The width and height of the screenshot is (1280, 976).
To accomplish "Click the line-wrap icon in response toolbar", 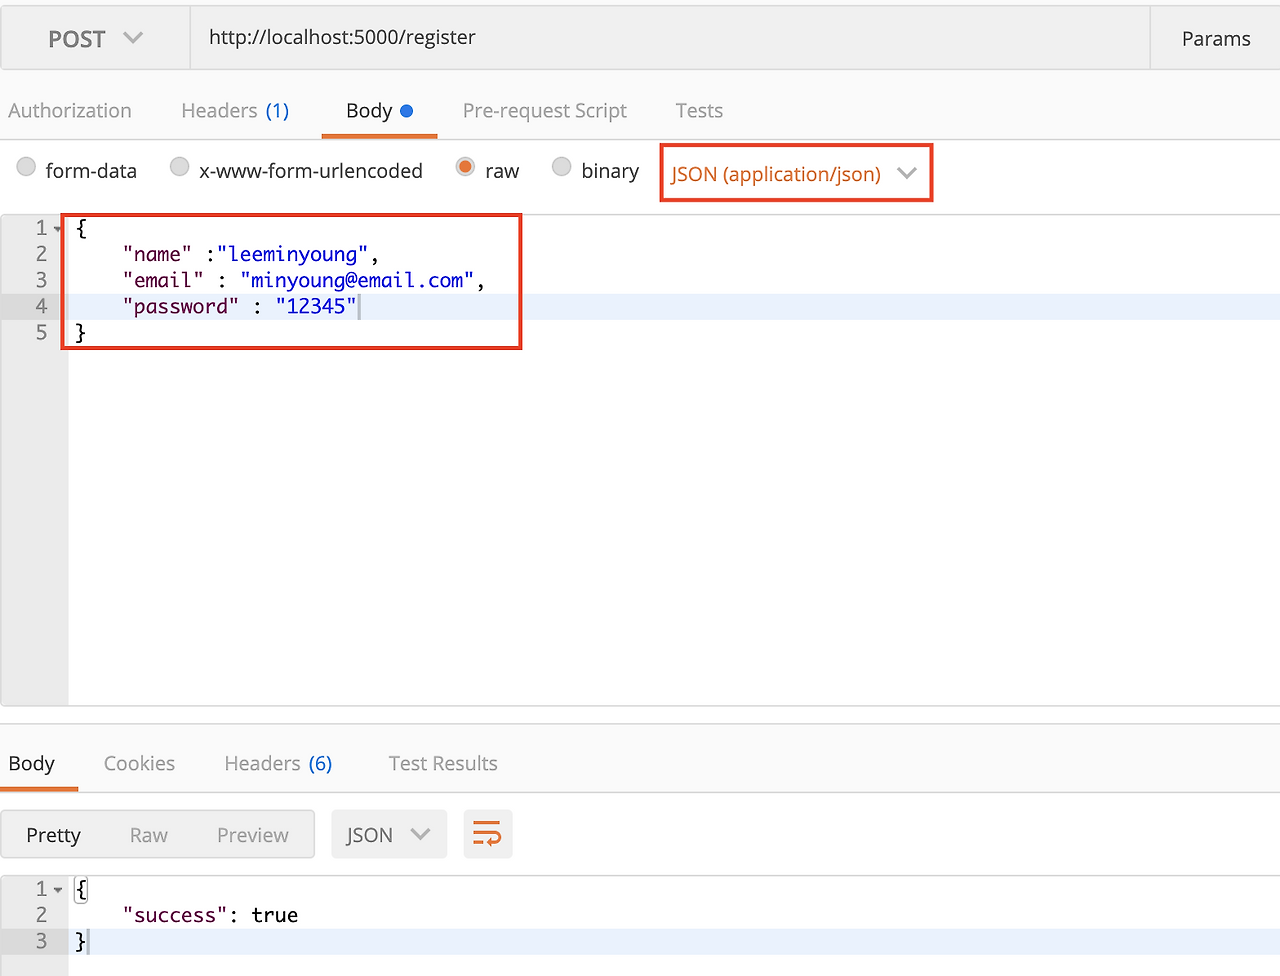I will [x=487, y=833].
